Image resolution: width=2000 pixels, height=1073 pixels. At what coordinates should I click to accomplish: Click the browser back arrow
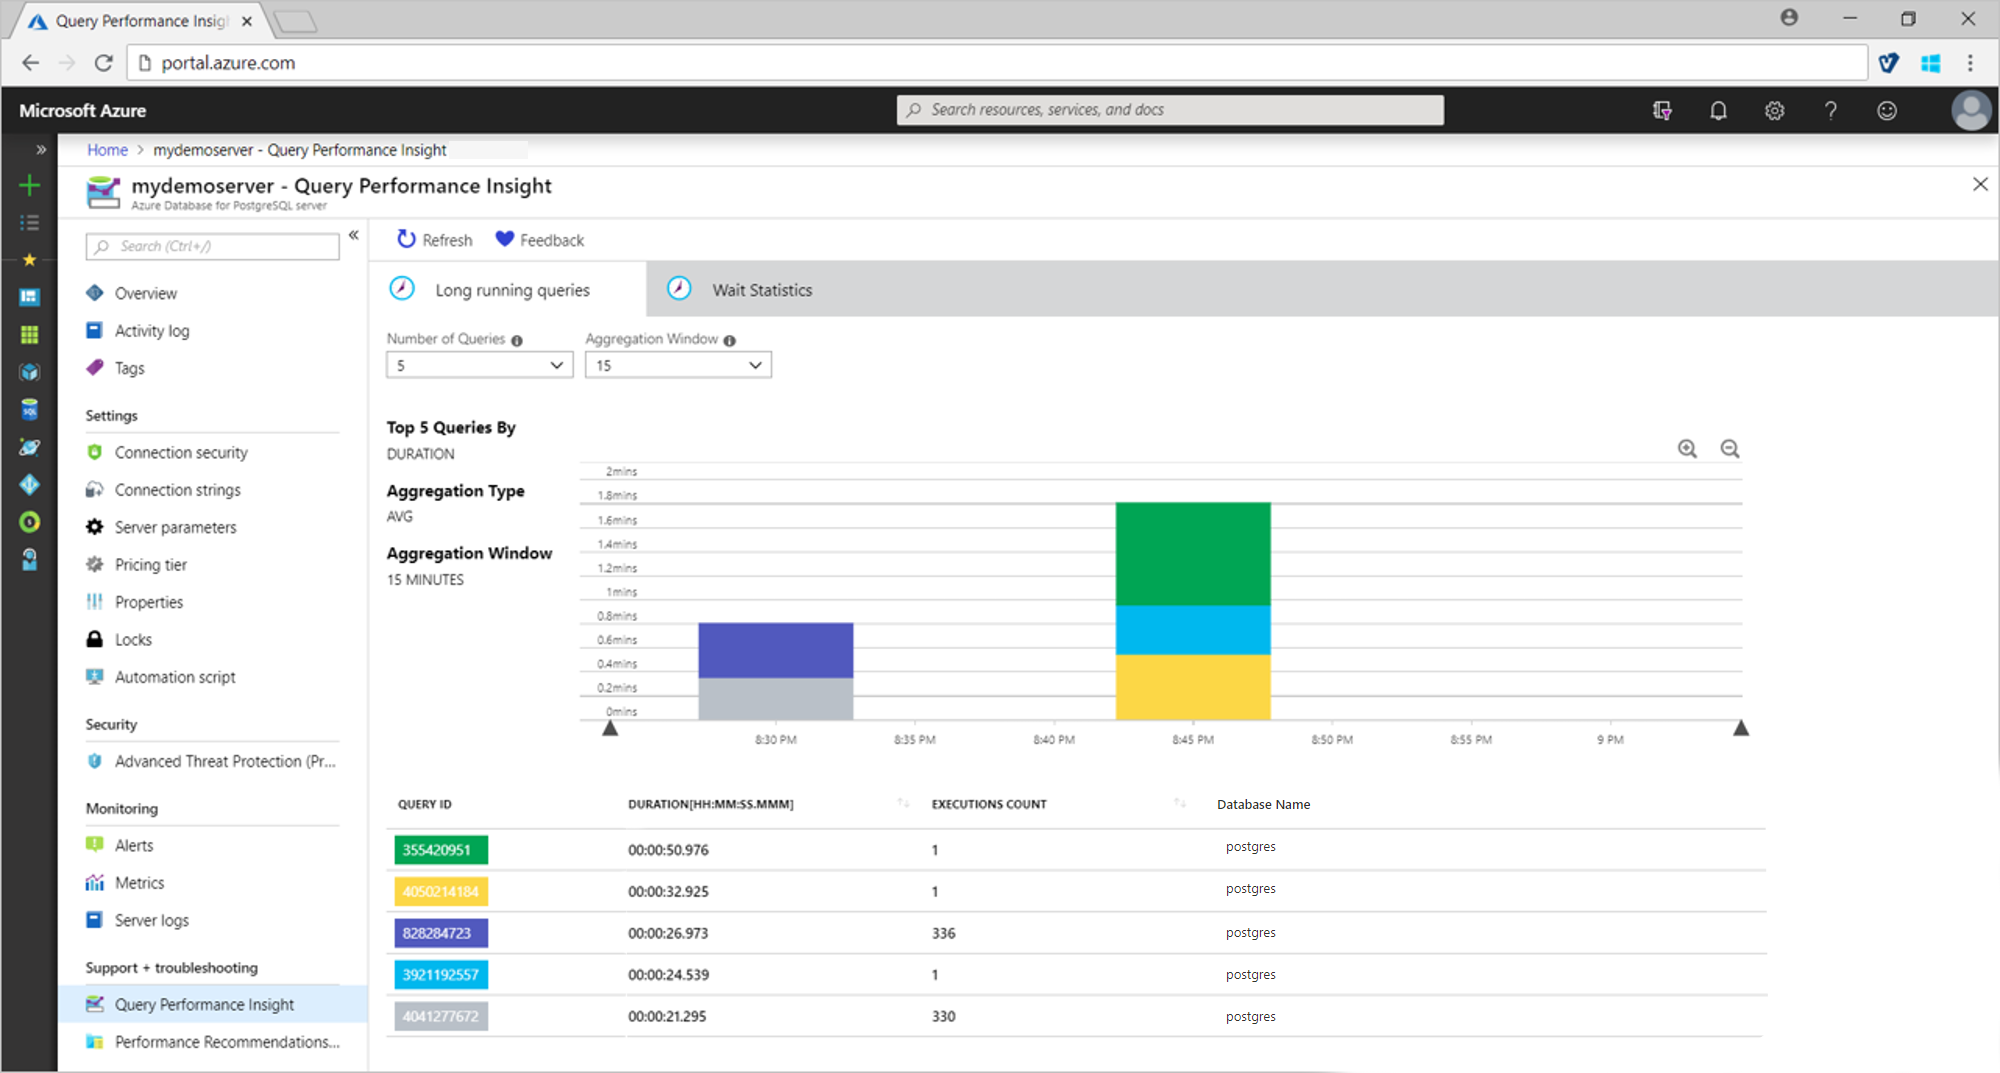pos(31,63)
